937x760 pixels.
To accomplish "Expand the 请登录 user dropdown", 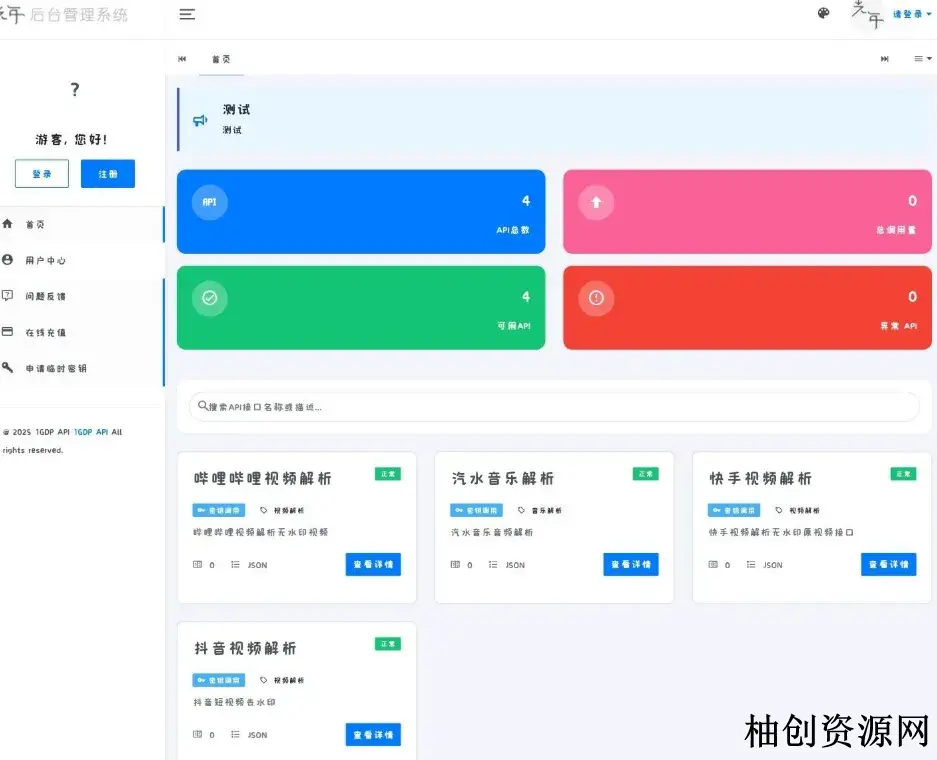I will coord(911,14).
